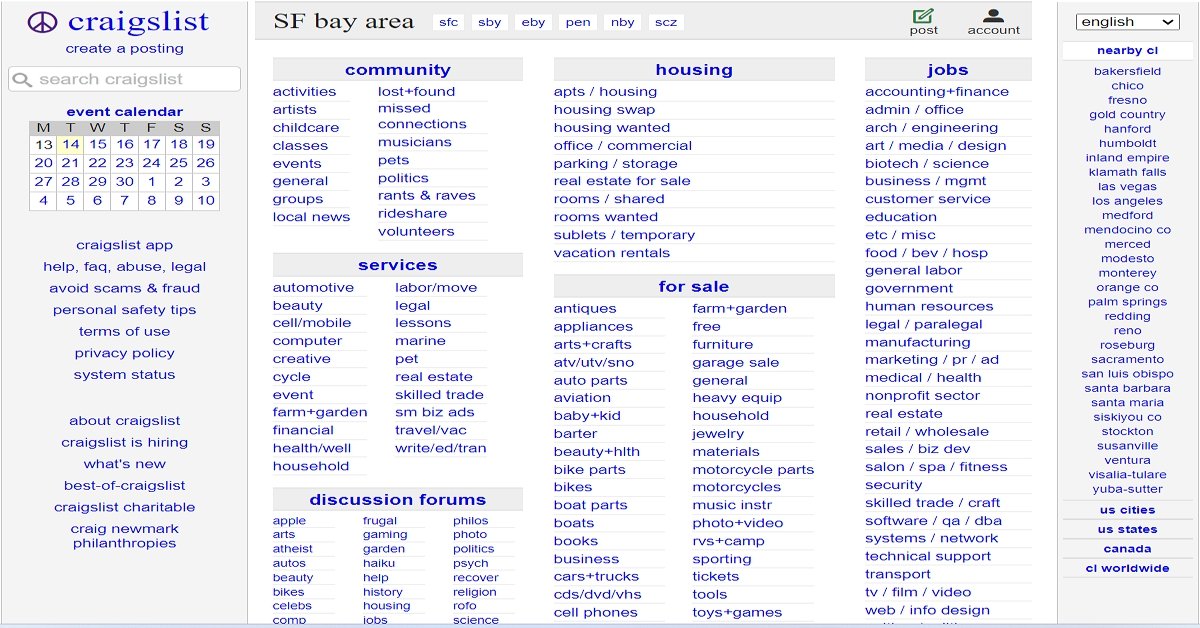The height and width of the screenshot is (628, 1200).
Task: Focus the search craigslist field
Action: click(125, 79)
